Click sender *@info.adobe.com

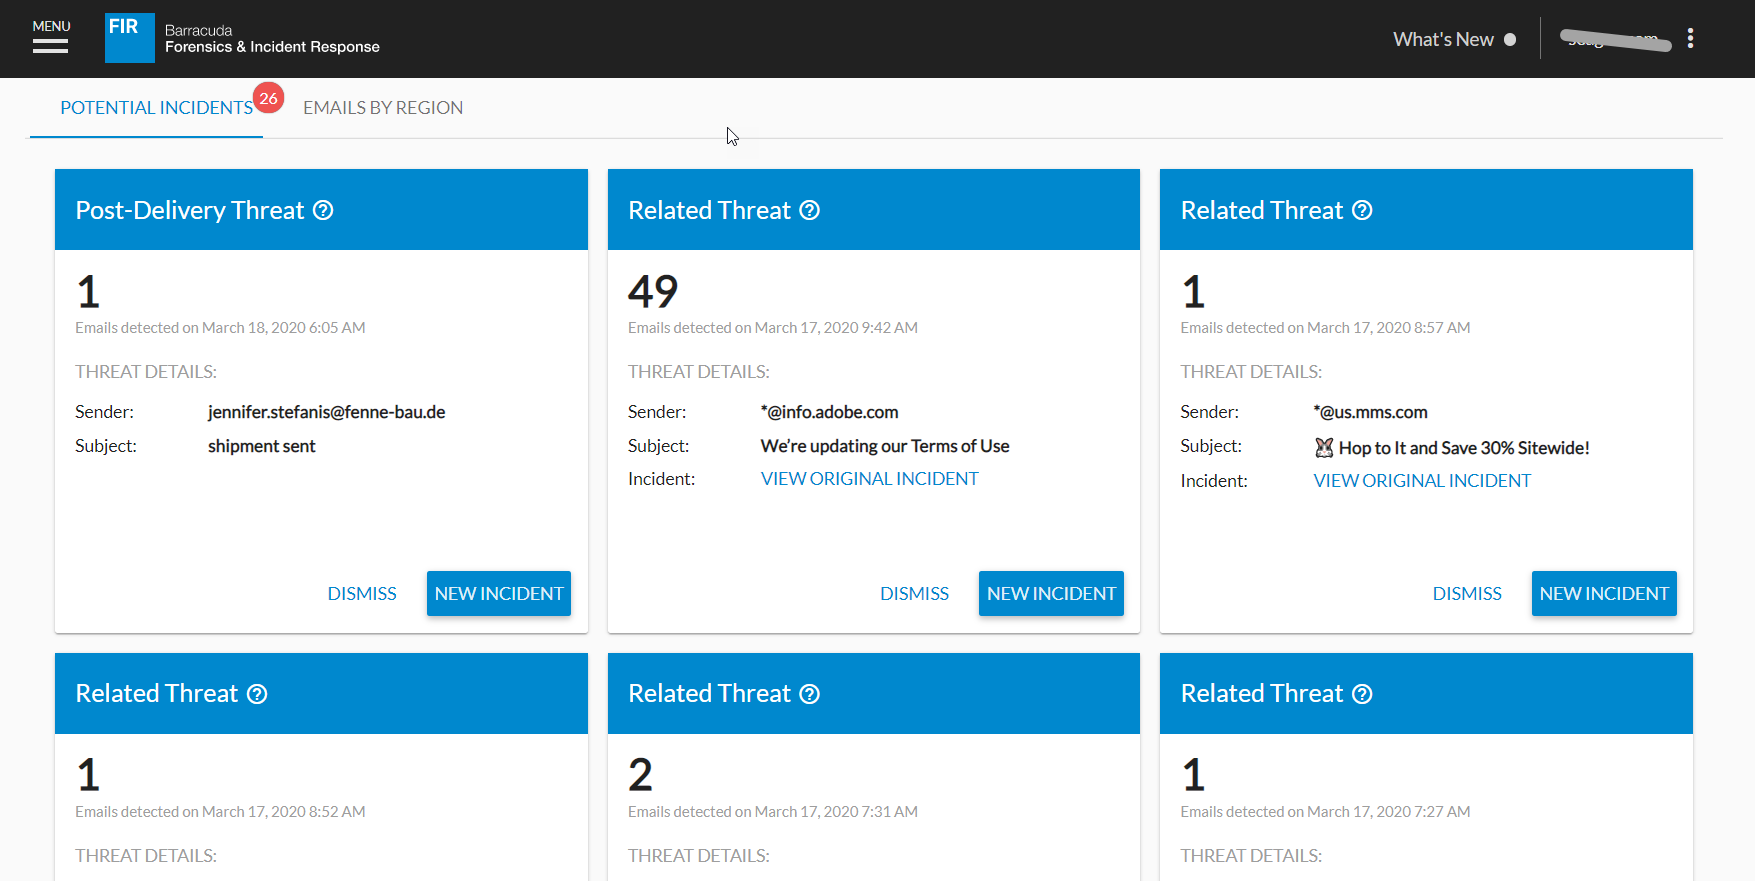(x=829, y=412)
